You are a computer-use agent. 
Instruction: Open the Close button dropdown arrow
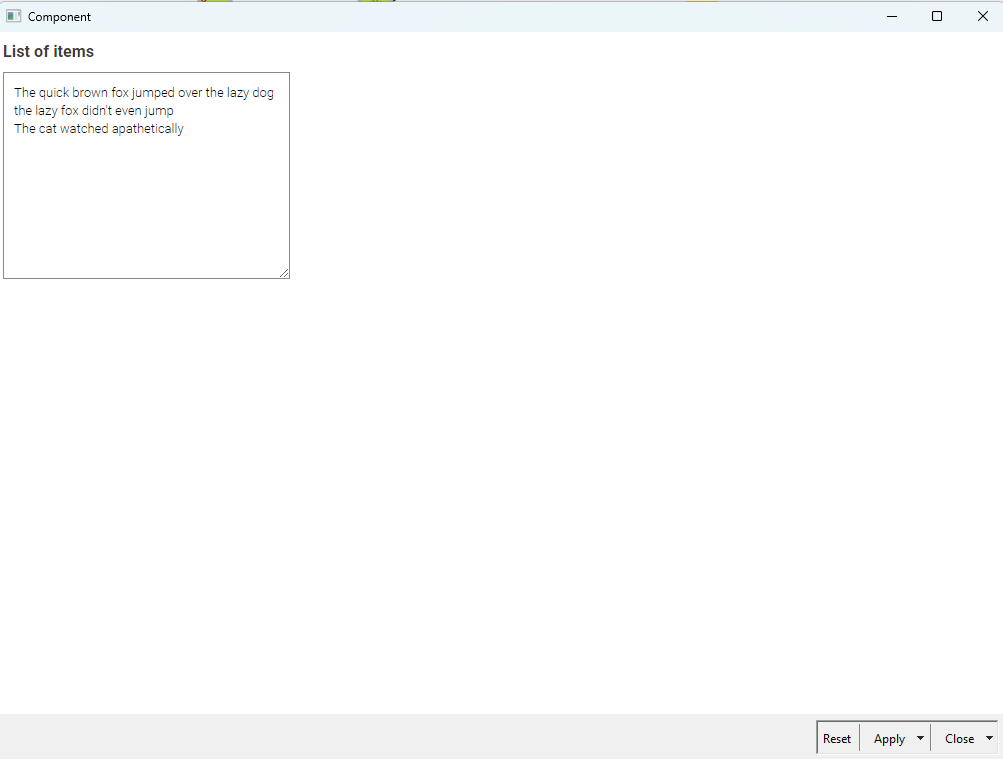coord(989,738)
